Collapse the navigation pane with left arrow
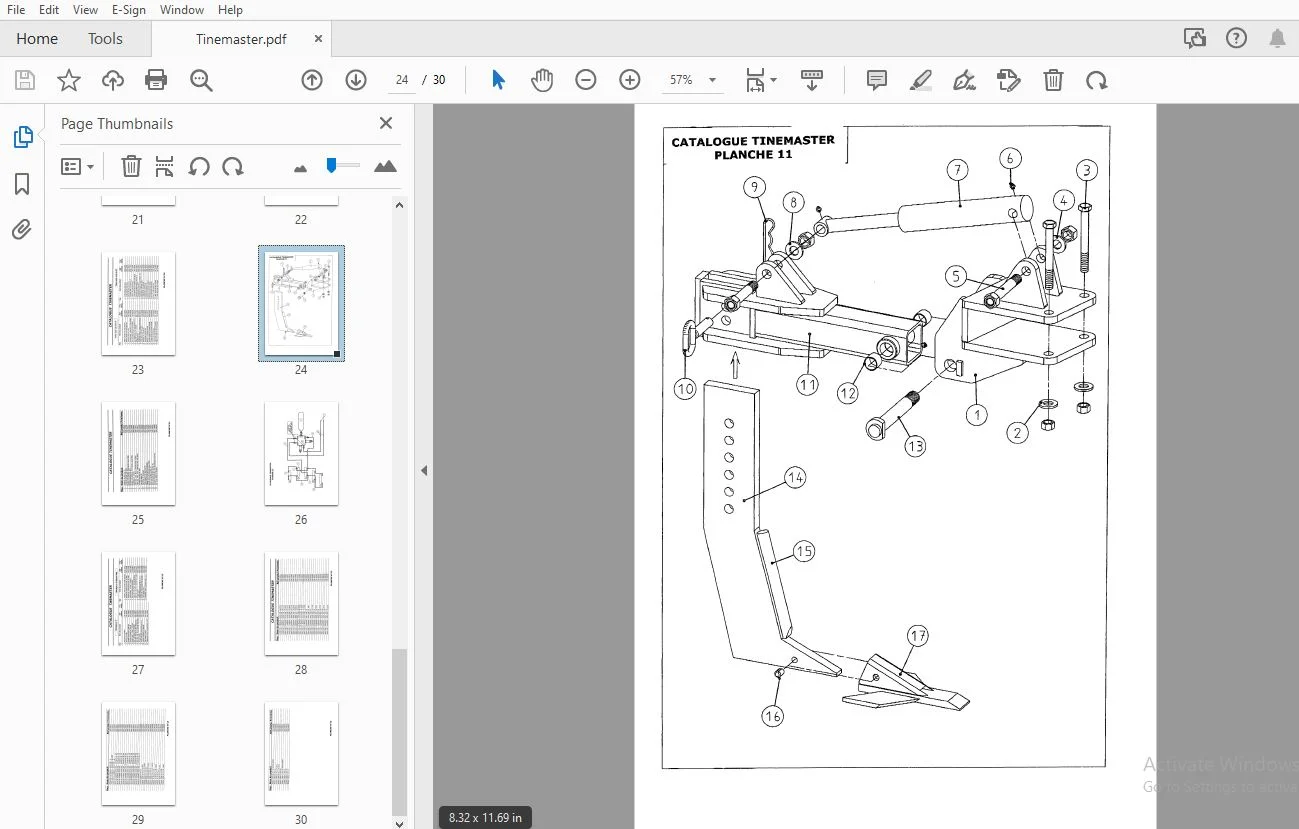 [x=423, y=470]
